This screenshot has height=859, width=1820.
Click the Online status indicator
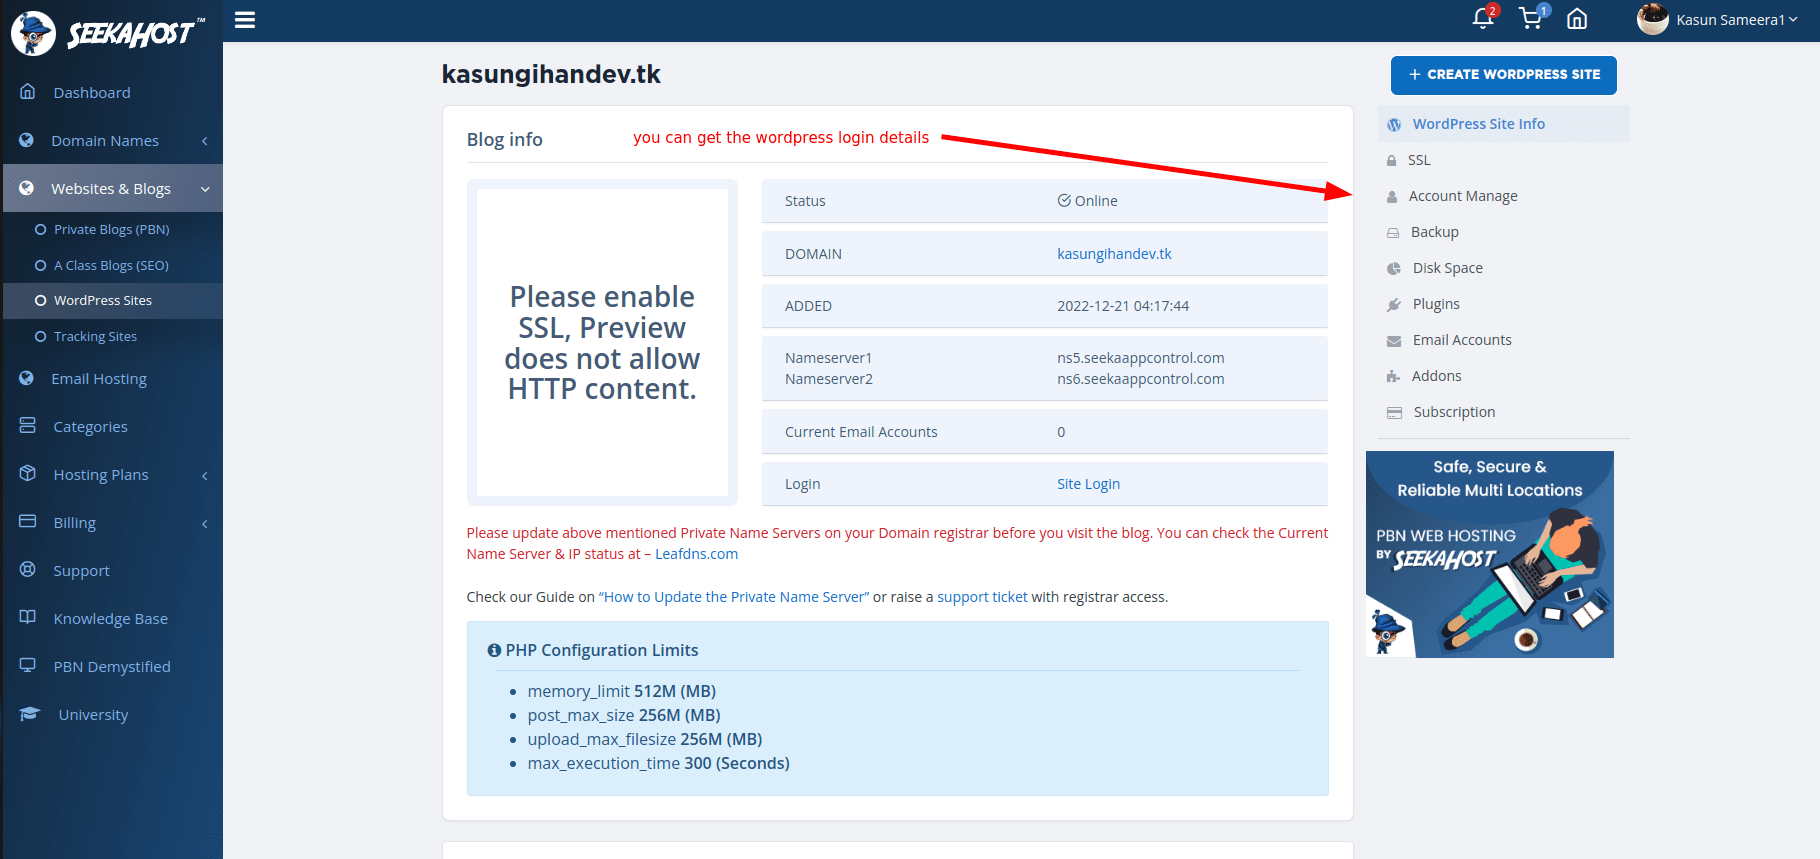click(x=1087, y=201)
